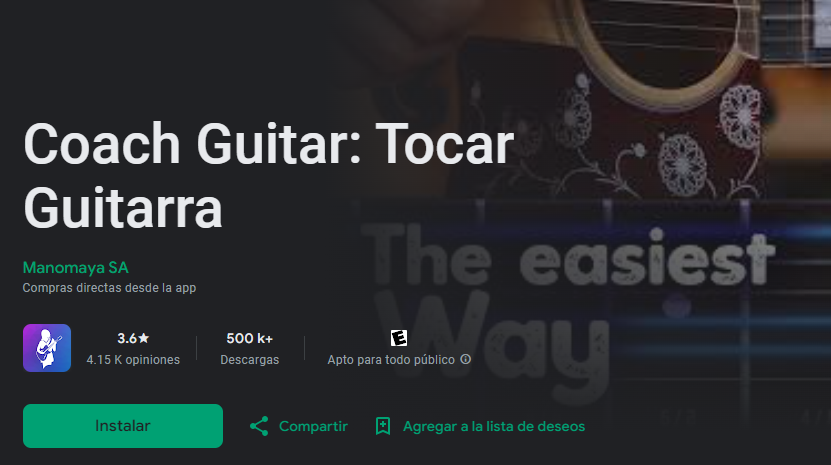831x465 pixels.
Task: Click the Coach Guitar: Tocar Guitarra title
Action: (269, 175)
